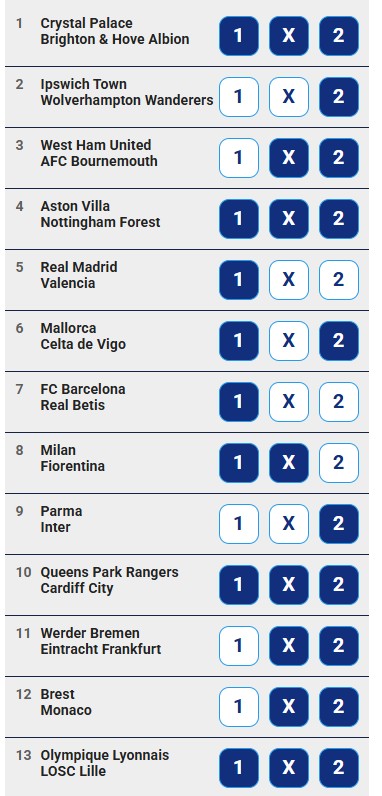Select 2 for Milan vs Fiorentina
Viewport: 382px width, 796px height.
point(339,463)
